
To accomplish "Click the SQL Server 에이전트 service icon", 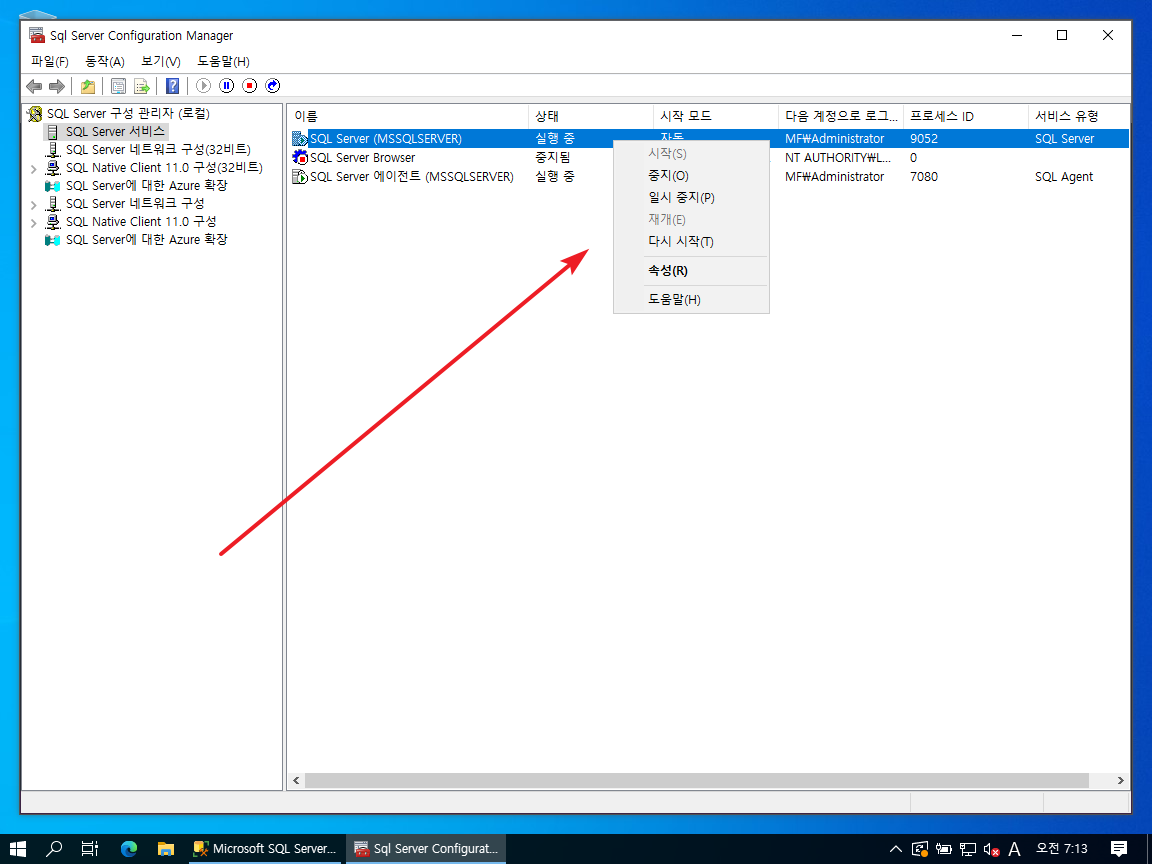I will click(300, 176).
